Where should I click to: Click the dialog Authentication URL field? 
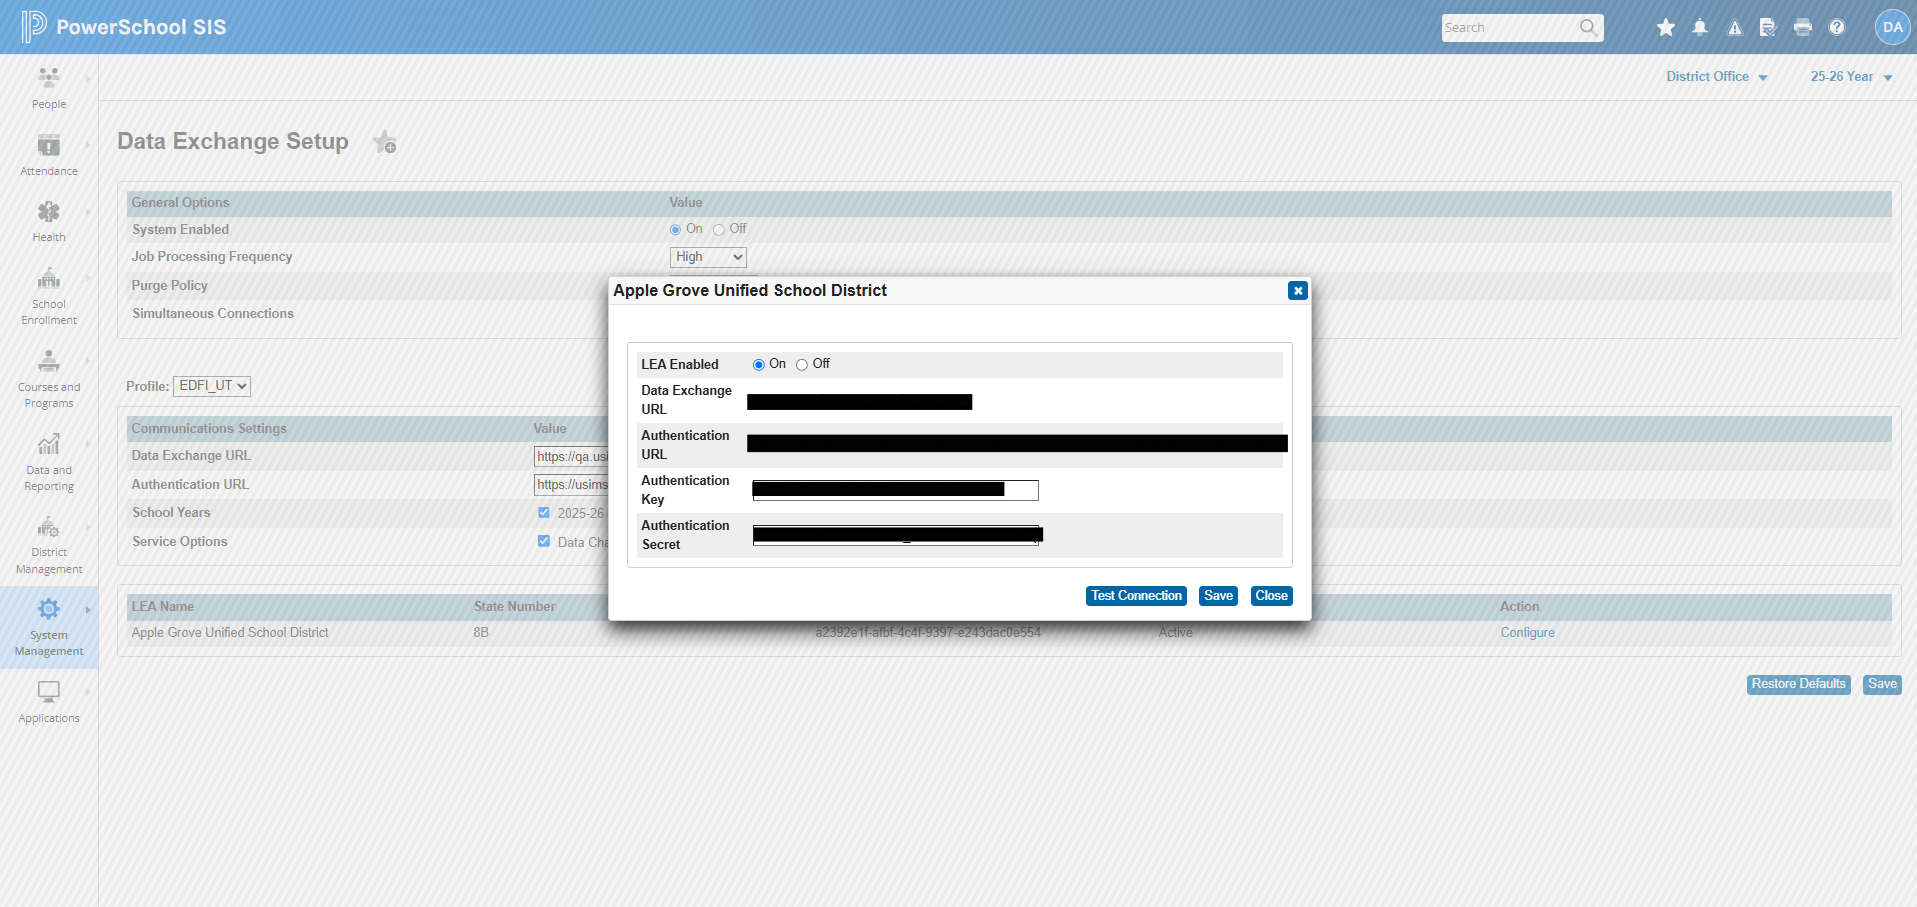pyautogui.click(x=1017, y=443)
